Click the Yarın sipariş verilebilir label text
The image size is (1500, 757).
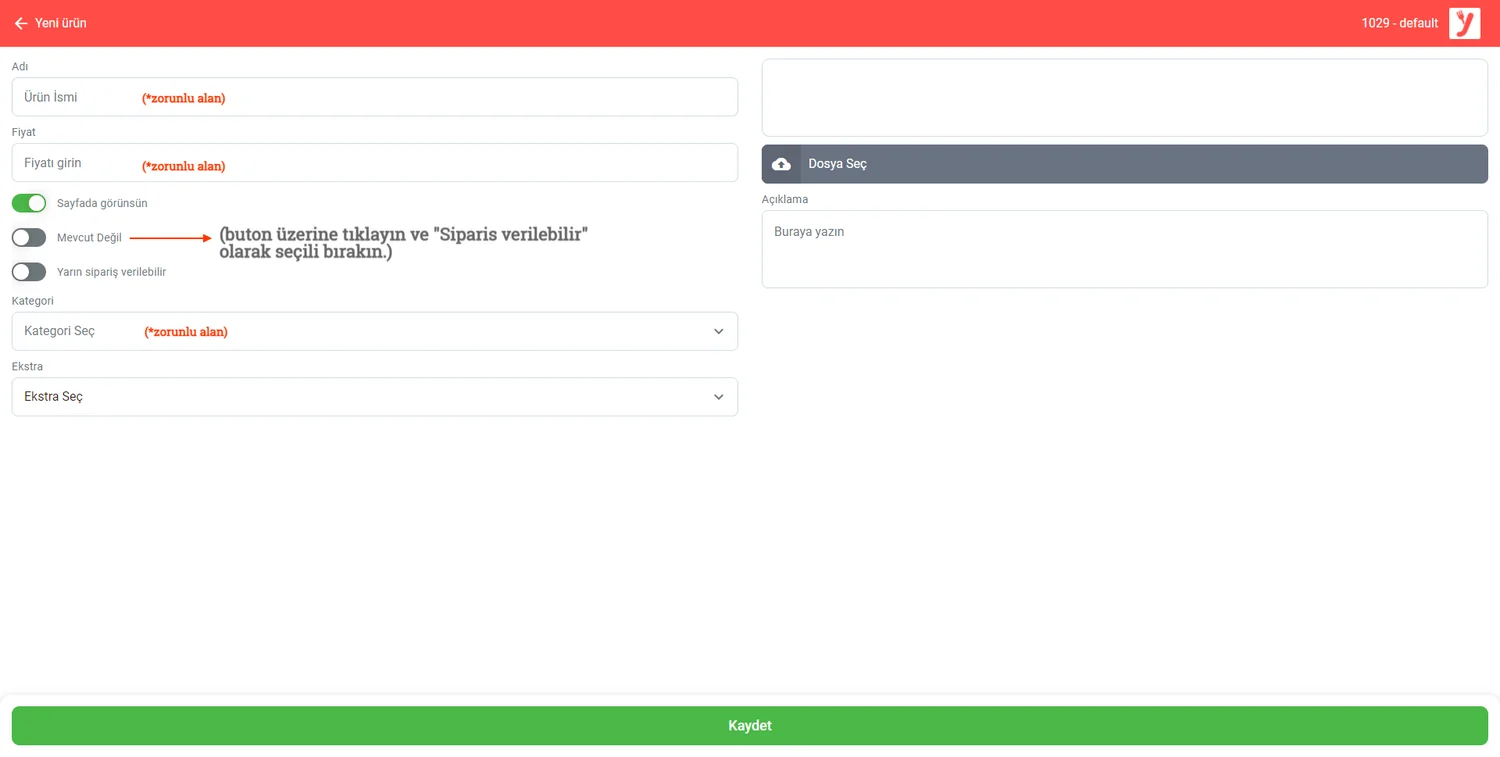[x=111, y=272]
